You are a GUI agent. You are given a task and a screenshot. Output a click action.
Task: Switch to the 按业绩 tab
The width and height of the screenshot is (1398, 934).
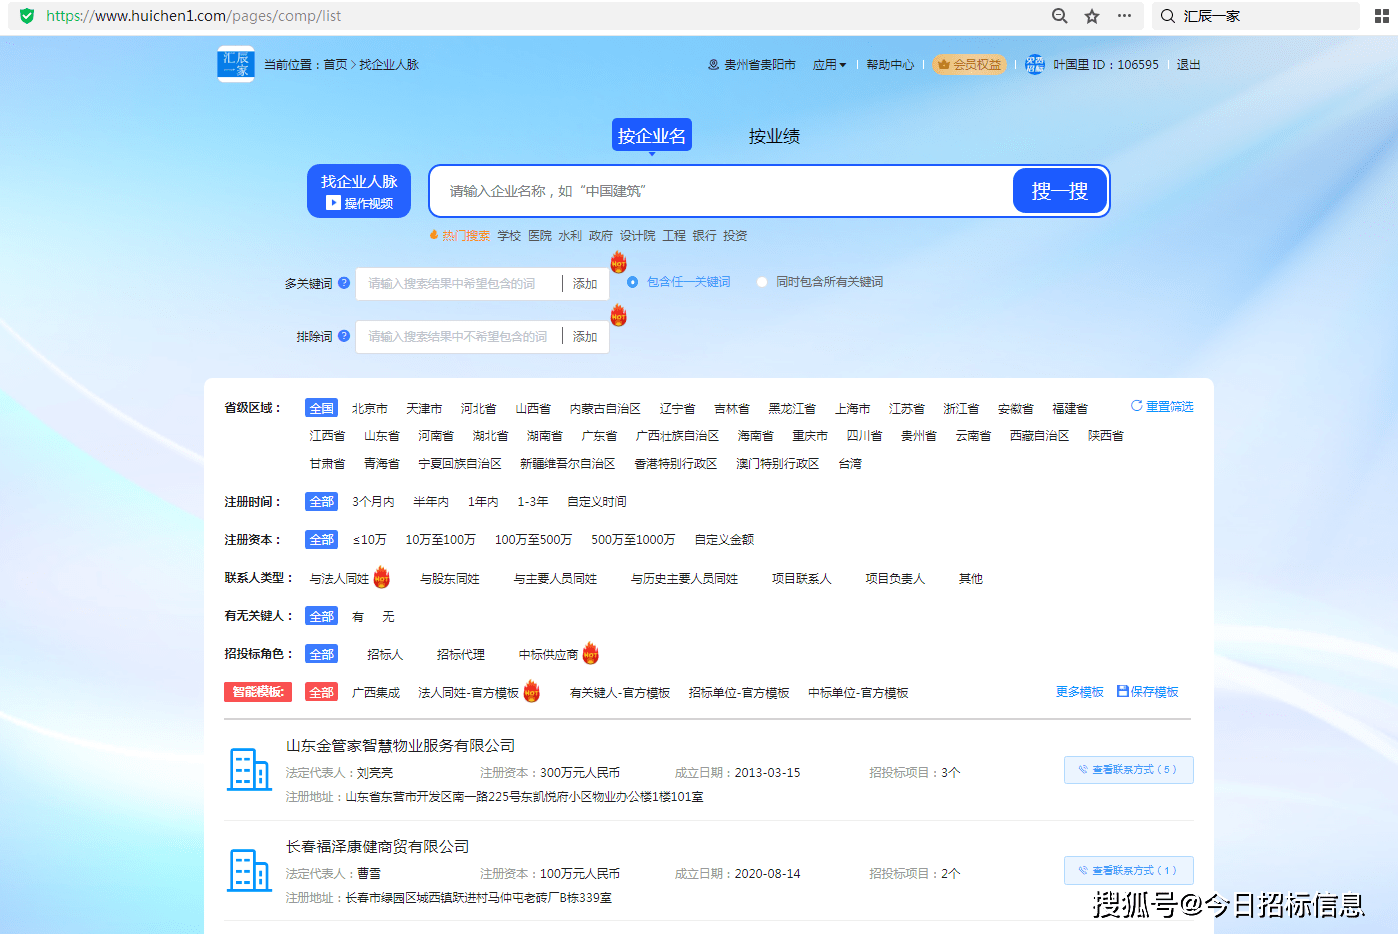coord(774,136)
